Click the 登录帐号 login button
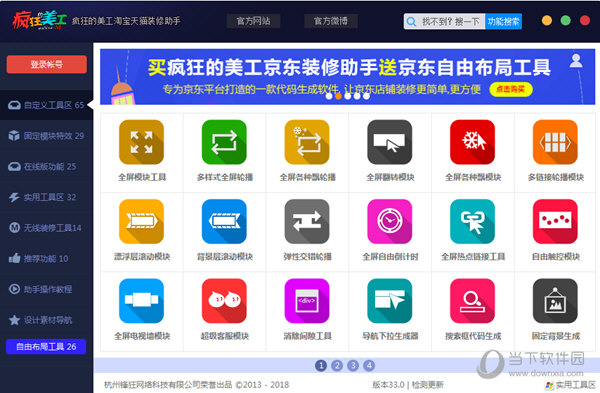The width and height of the screenshot is (600, 393). [47, 64]
